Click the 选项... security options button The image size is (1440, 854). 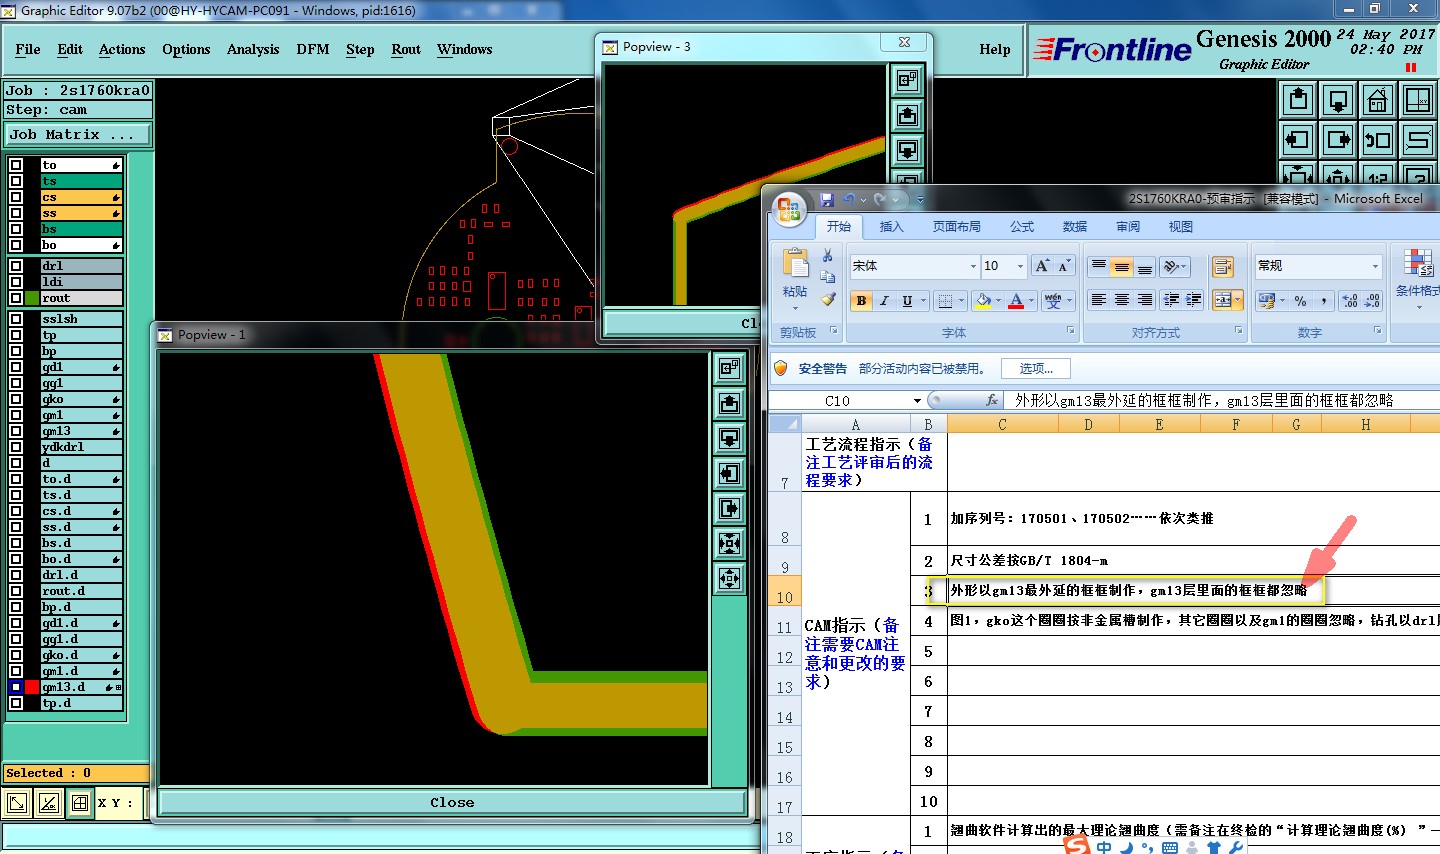click(x=1036, y=369)
